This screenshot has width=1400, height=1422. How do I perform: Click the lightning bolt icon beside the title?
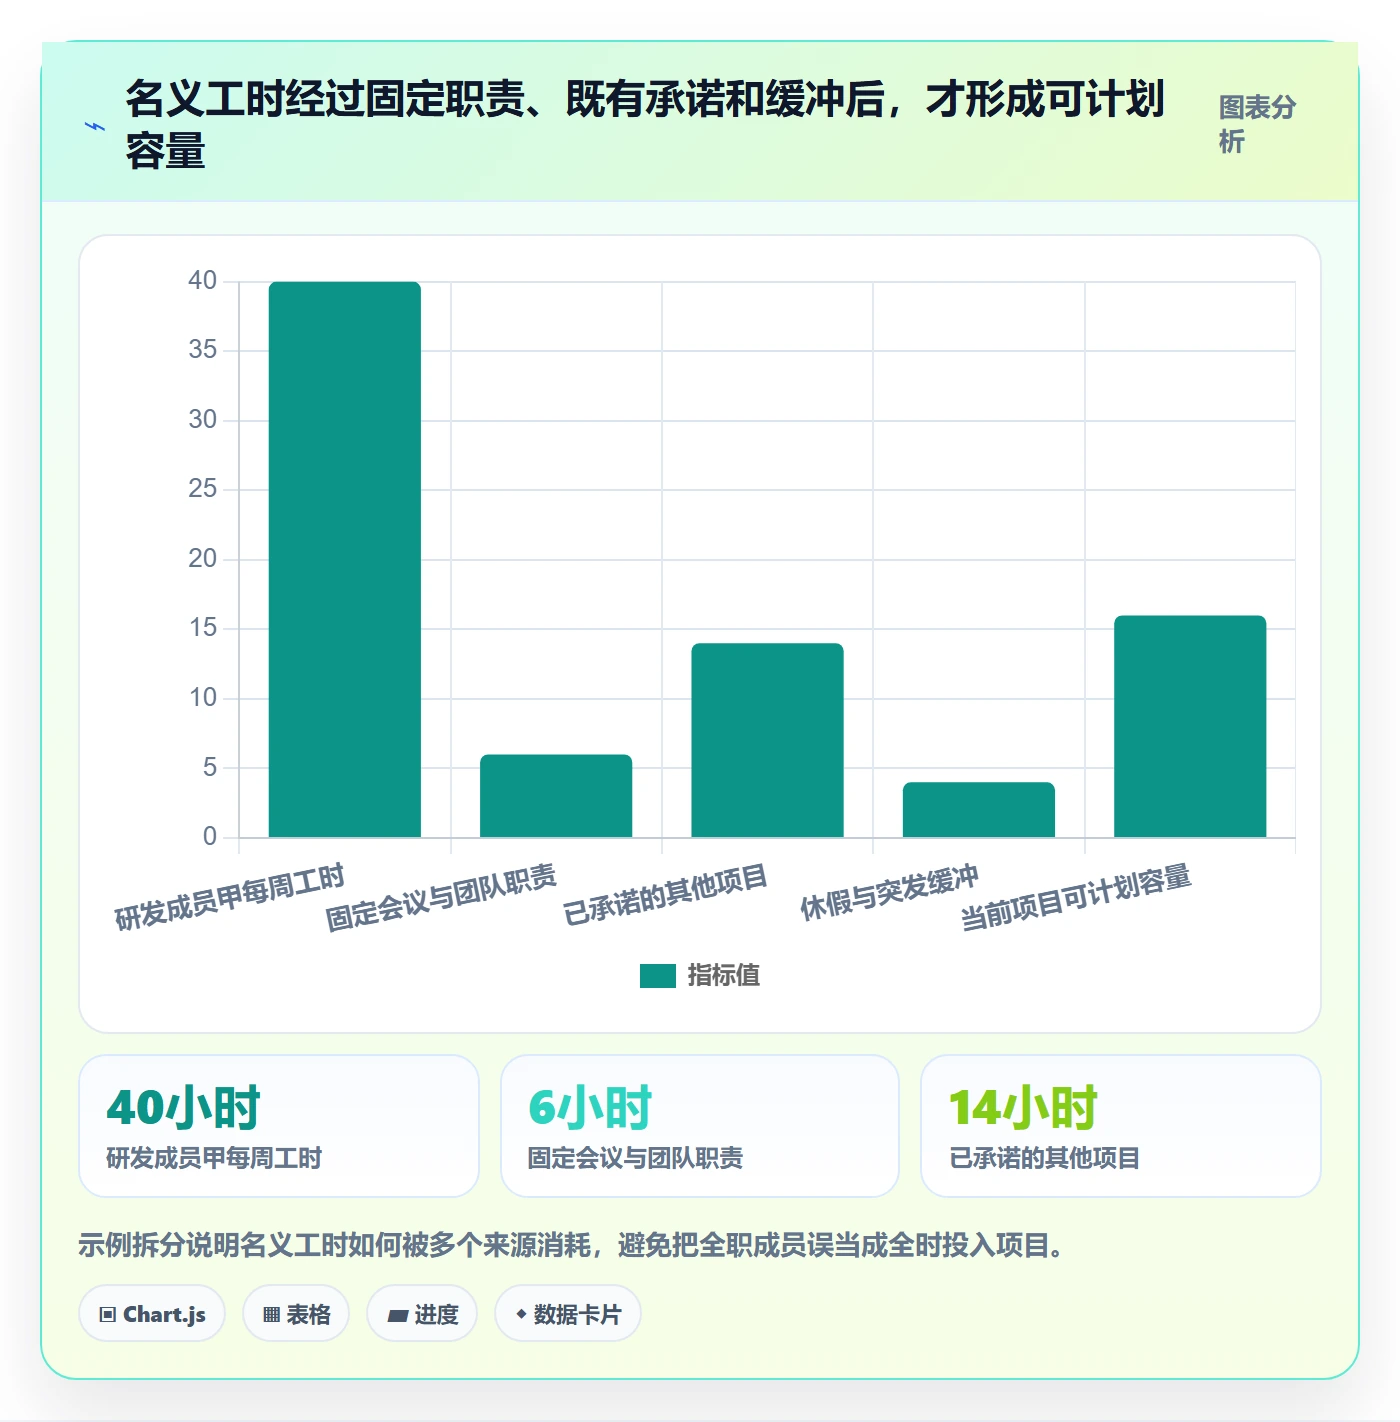point(95,127)
